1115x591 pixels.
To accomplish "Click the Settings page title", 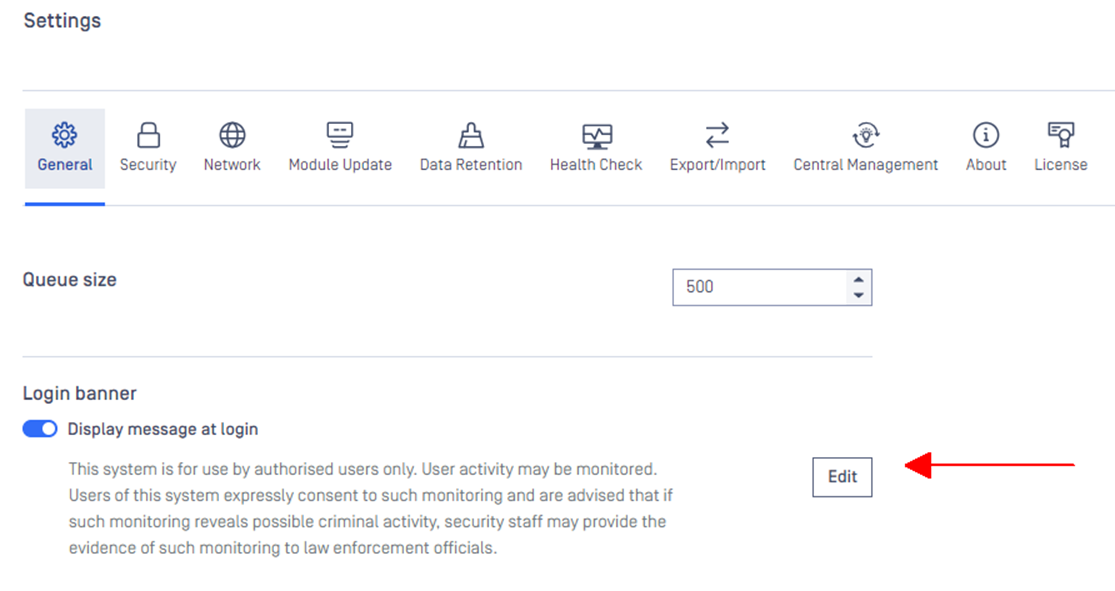I will [x=63, y=21].
